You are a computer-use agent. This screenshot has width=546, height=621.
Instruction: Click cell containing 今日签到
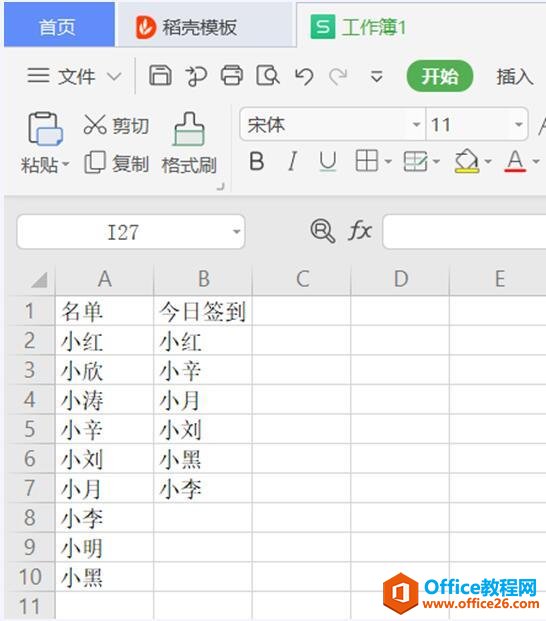(x=203, y=311)
